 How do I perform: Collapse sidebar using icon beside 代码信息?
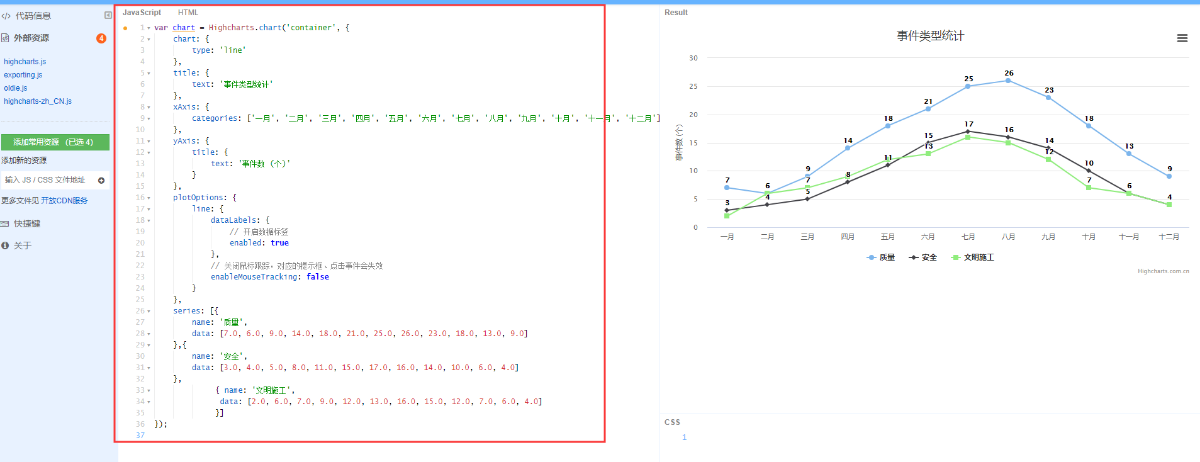click(108, 16)
